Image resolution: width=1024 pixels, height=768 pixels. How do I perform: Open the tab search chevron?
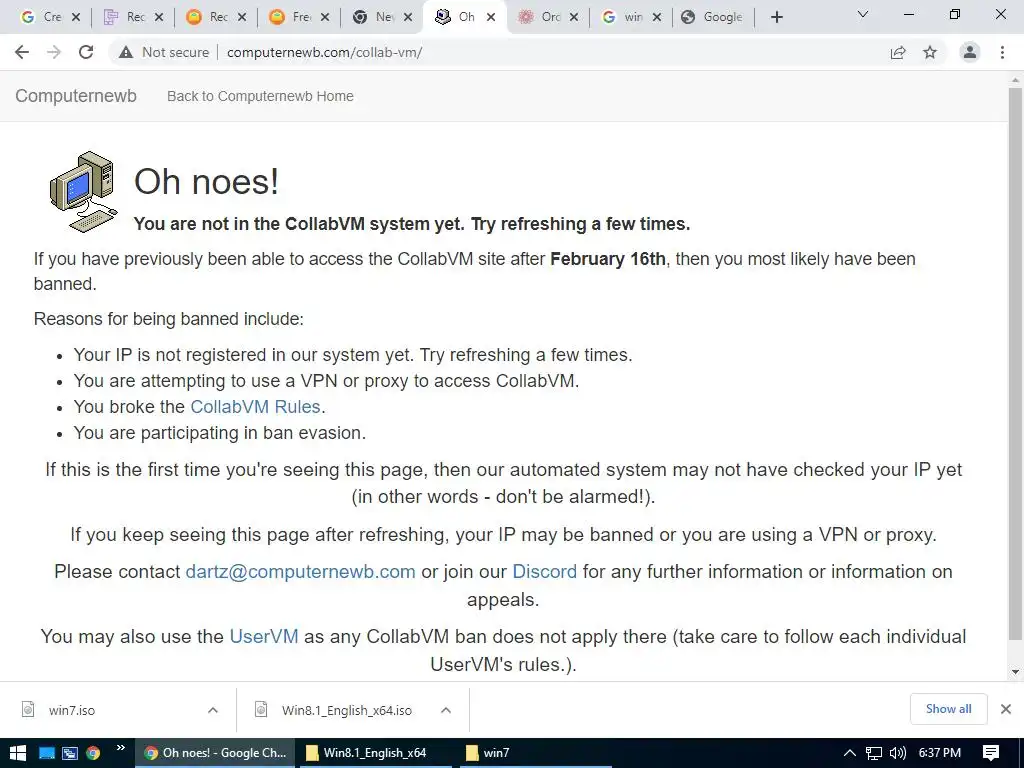coord(863,14)
